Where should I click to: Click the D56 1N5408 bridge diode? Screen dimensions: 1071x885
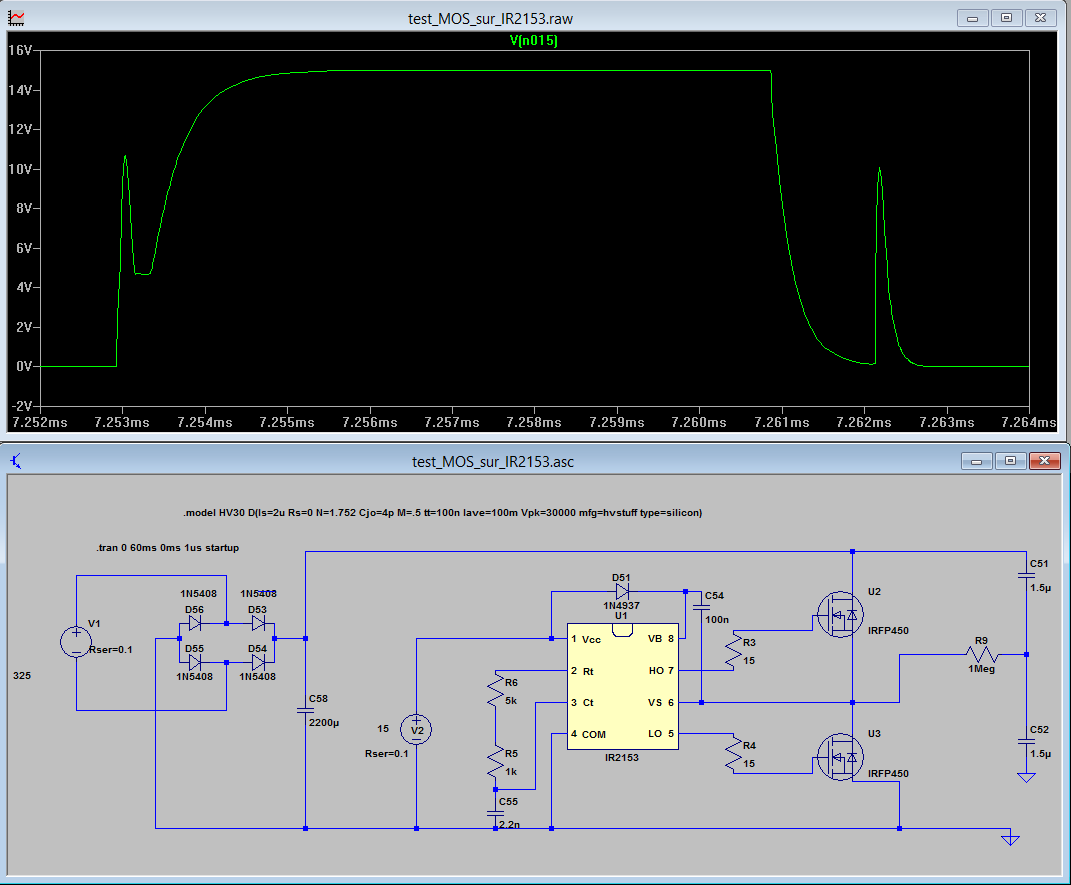[195, 623]
